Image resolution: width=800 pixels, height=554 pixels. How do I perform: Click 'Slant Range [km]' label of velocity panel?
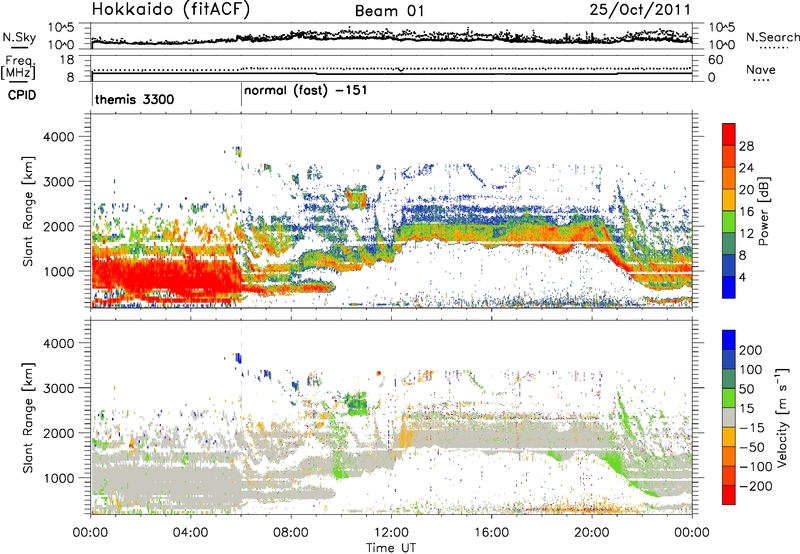pyautogui.click(x=28, y=418)
